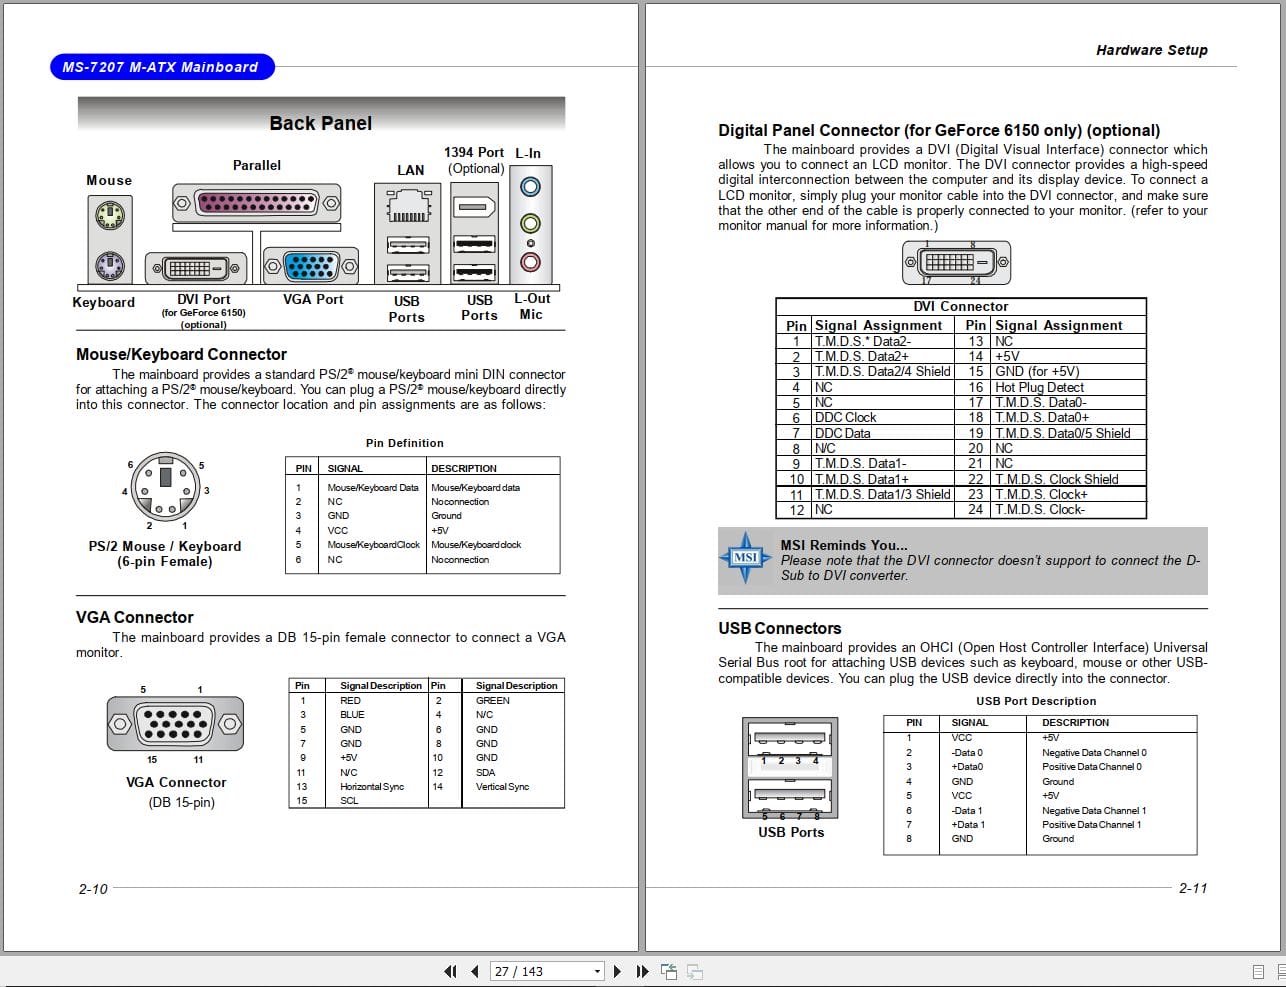Viewport: 1286px width, 987px height.
Task: Click the SDA entry in the VGA table
Action: pos(485,773)
